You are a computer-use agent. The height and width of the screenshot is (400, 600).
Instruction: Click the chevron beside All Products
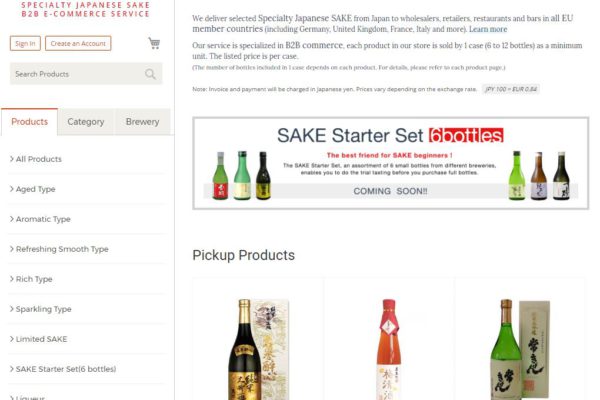[x=11, y=159]
